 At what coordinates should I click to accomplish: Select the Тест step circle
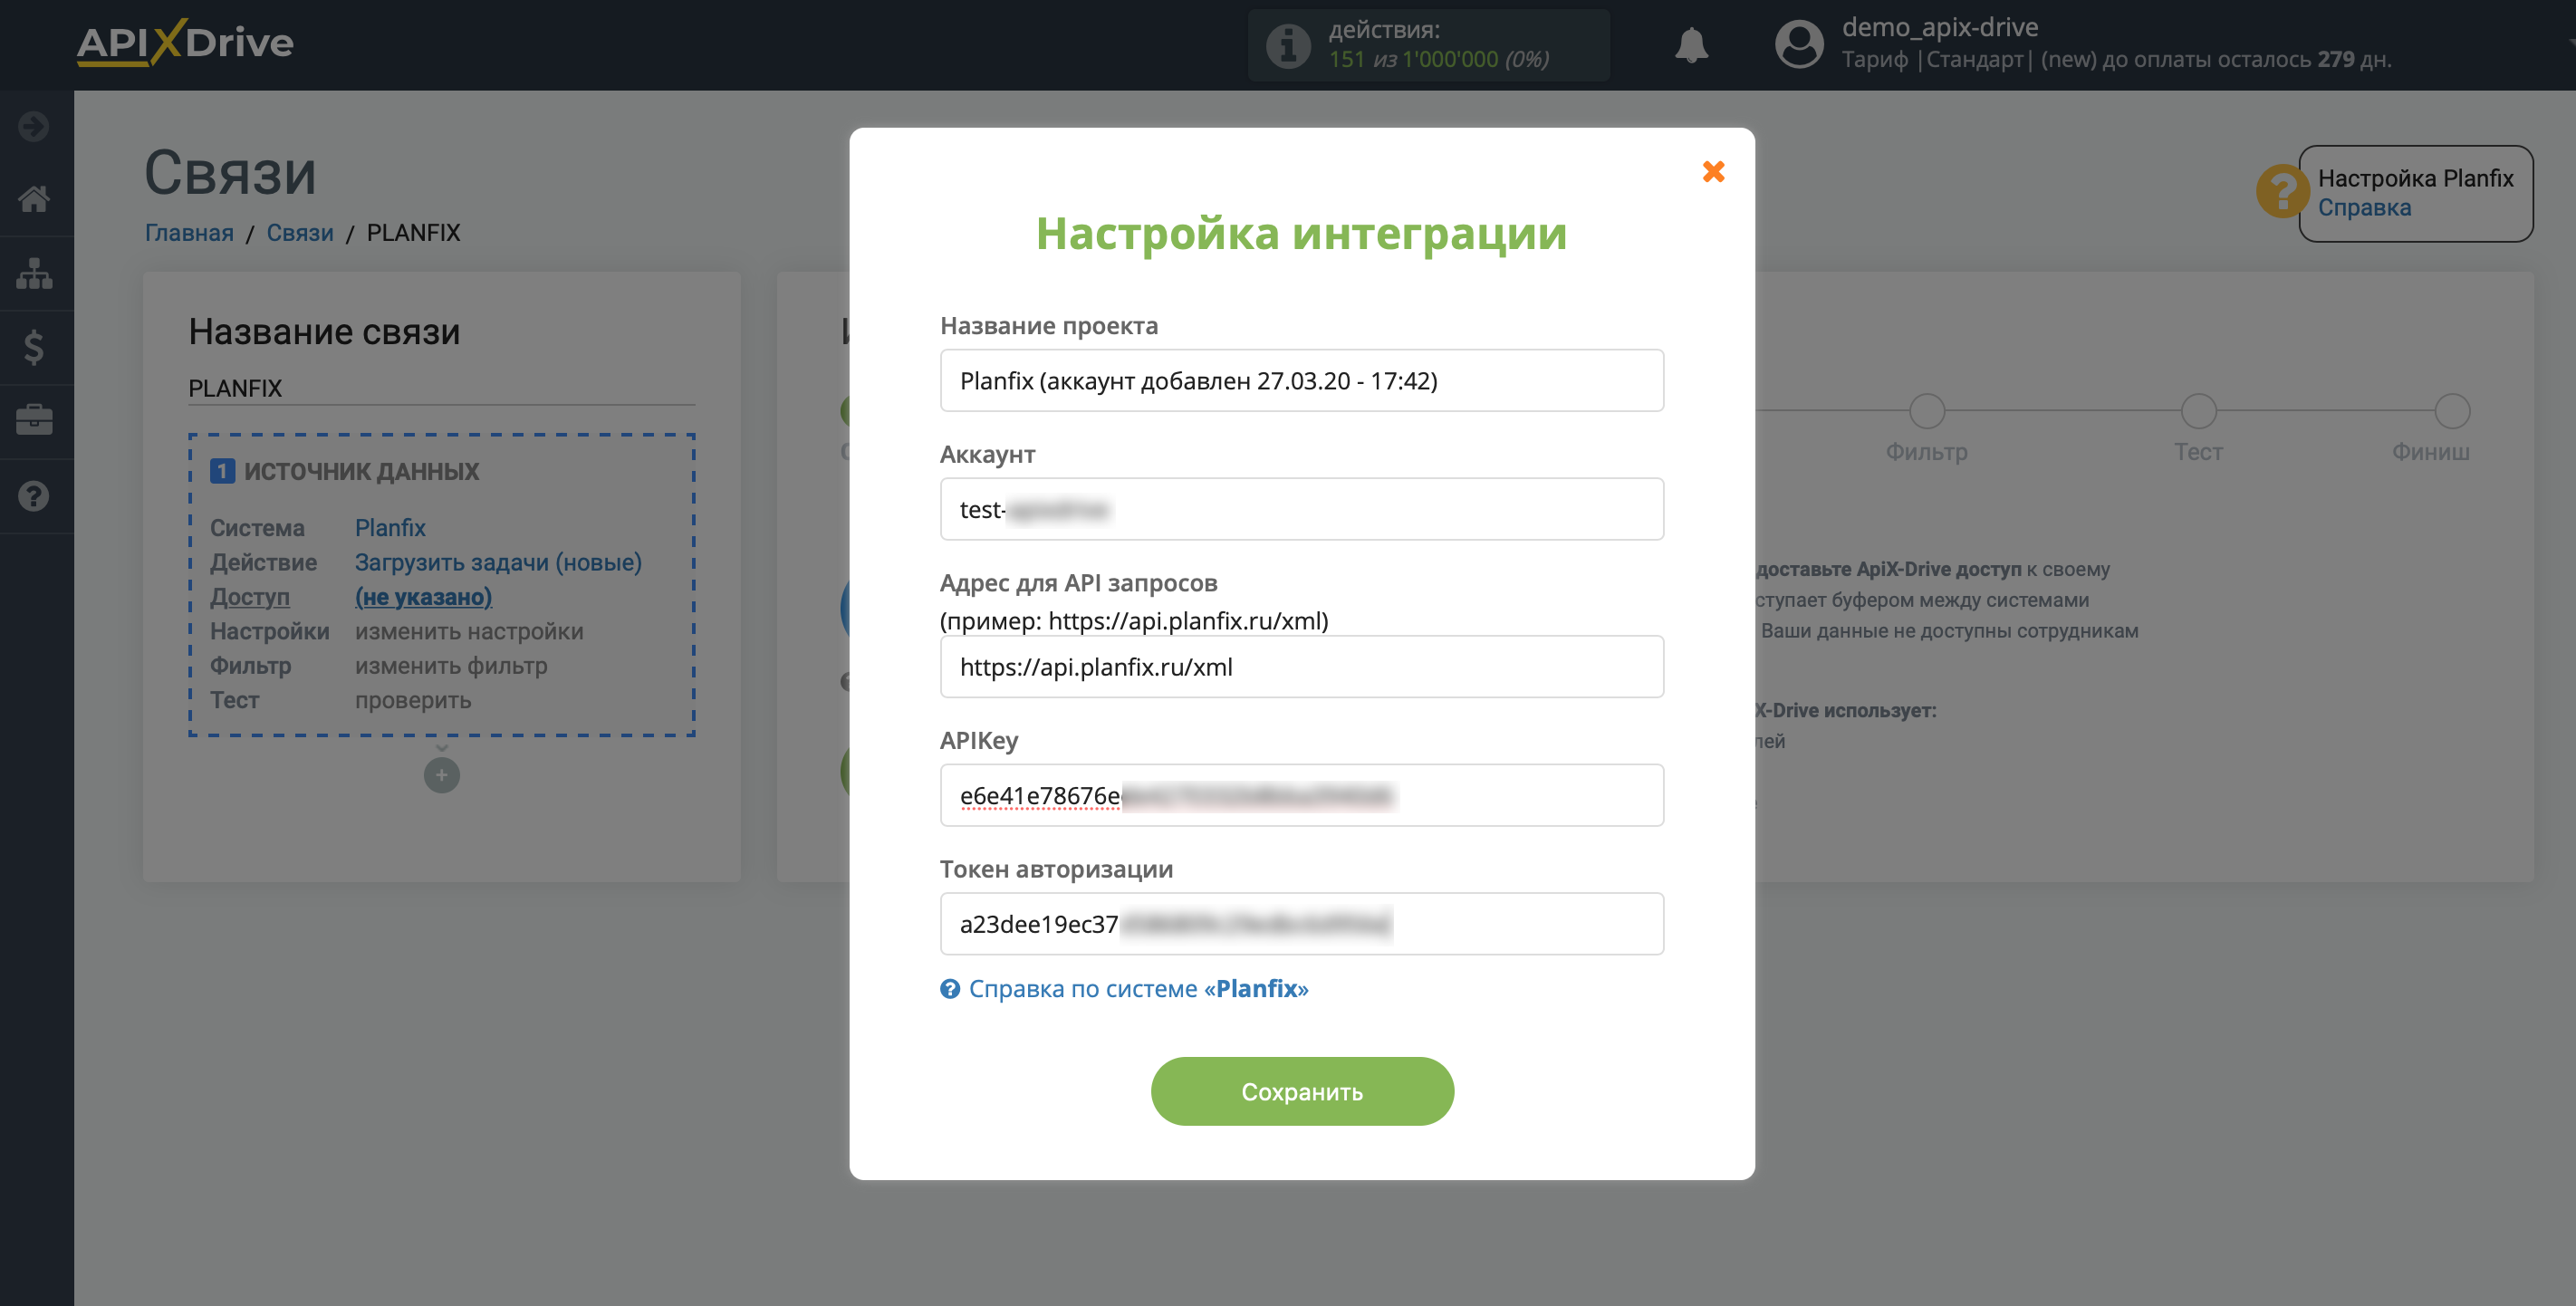point(2198,411)
